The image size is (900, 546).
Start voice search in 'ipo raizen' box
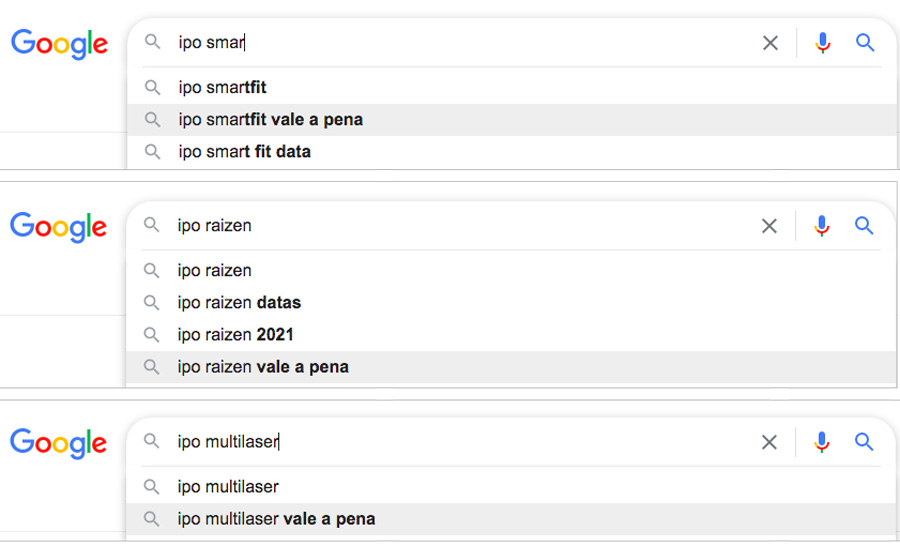(x=822, y=226)
